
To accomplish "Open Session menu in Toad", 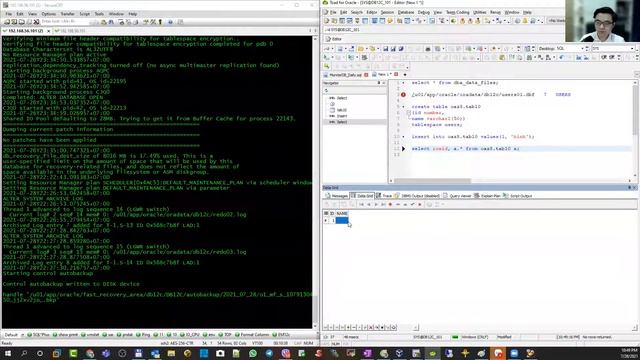I will click(x=387, y=13).
